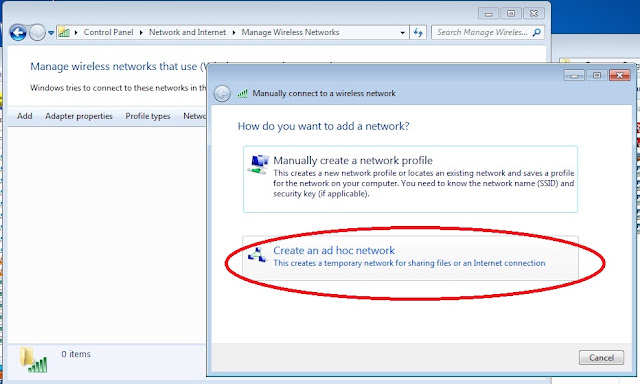Open Adapter properties from toolbar
This screenshot has width=640, height=384.
[78, 116]
